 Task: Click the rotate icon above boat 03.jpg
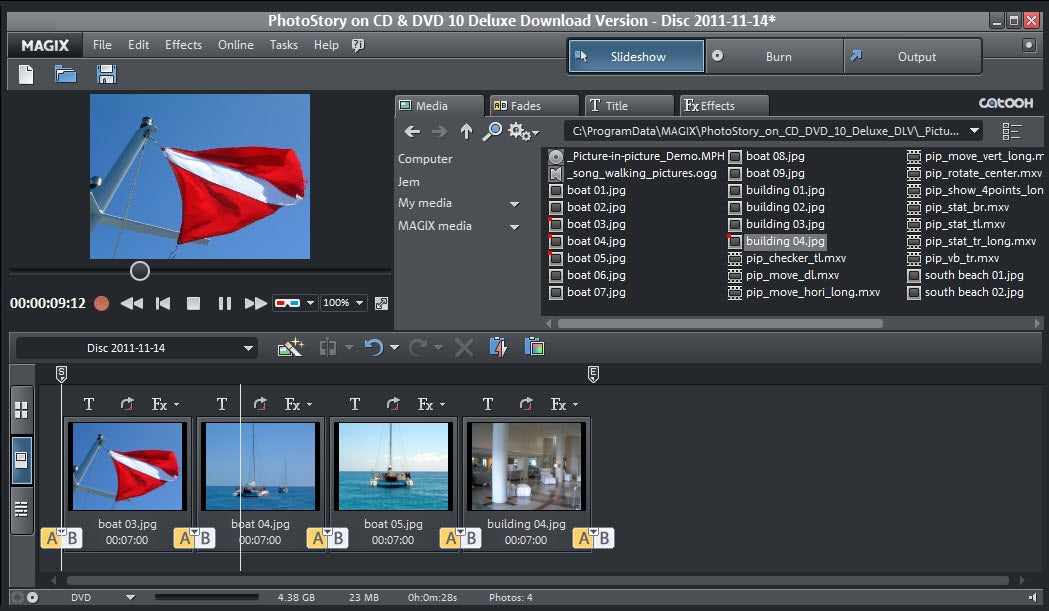coord(127,404)
